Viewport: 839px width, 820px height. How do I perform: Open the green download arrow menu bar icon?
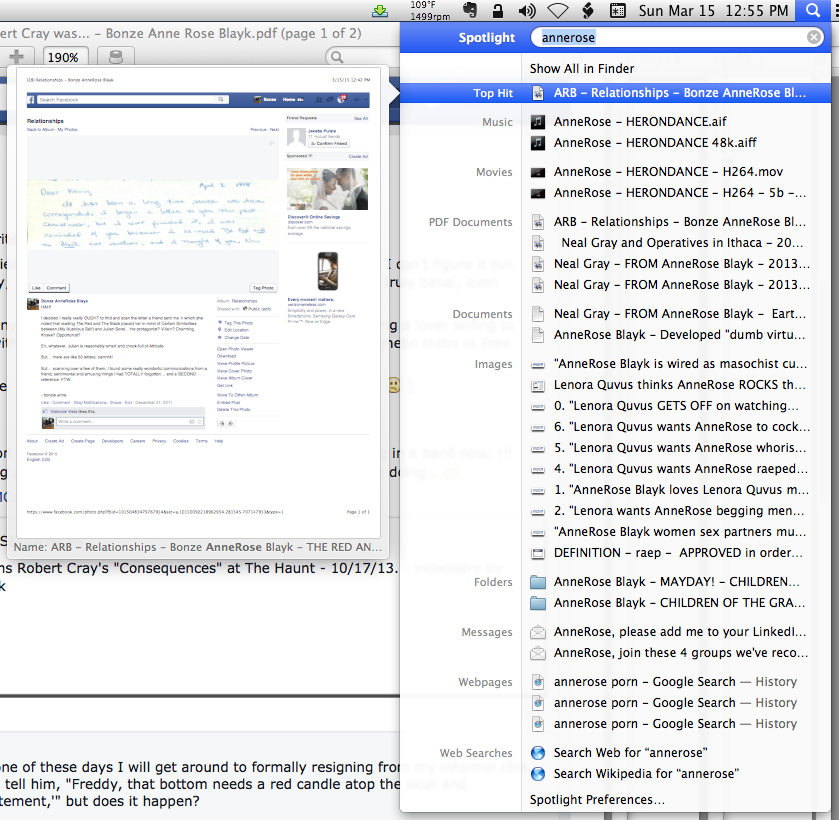tap(382, 11)
